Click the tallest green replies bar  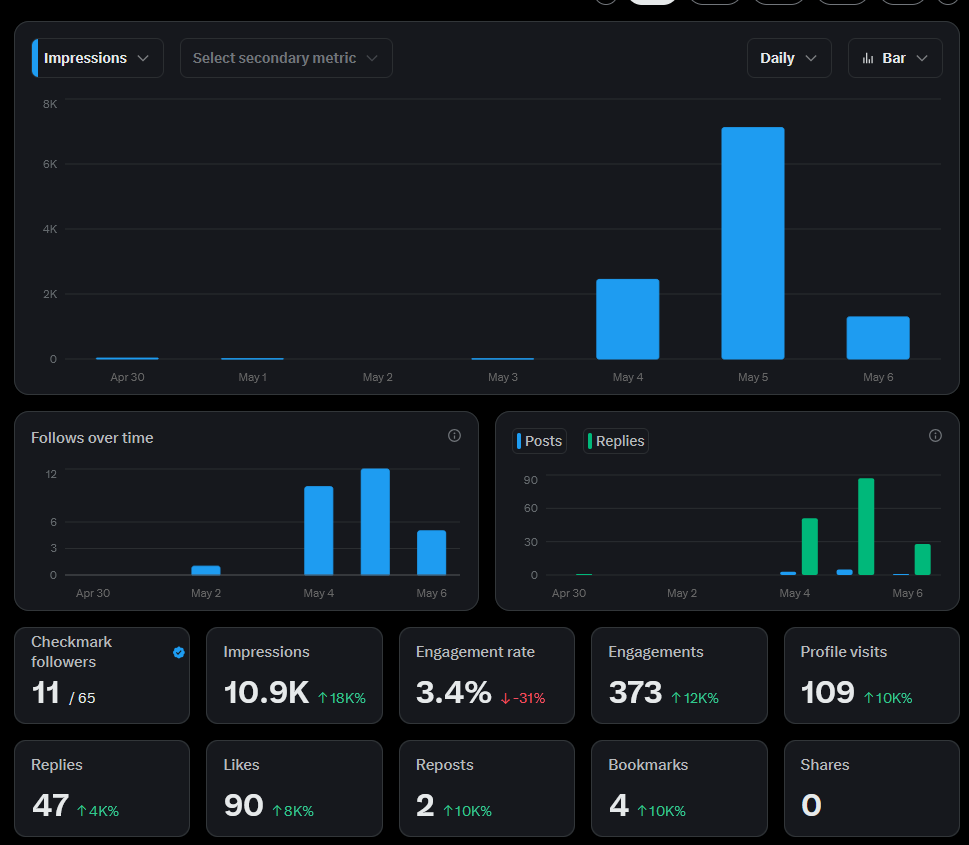coord(866,527)
